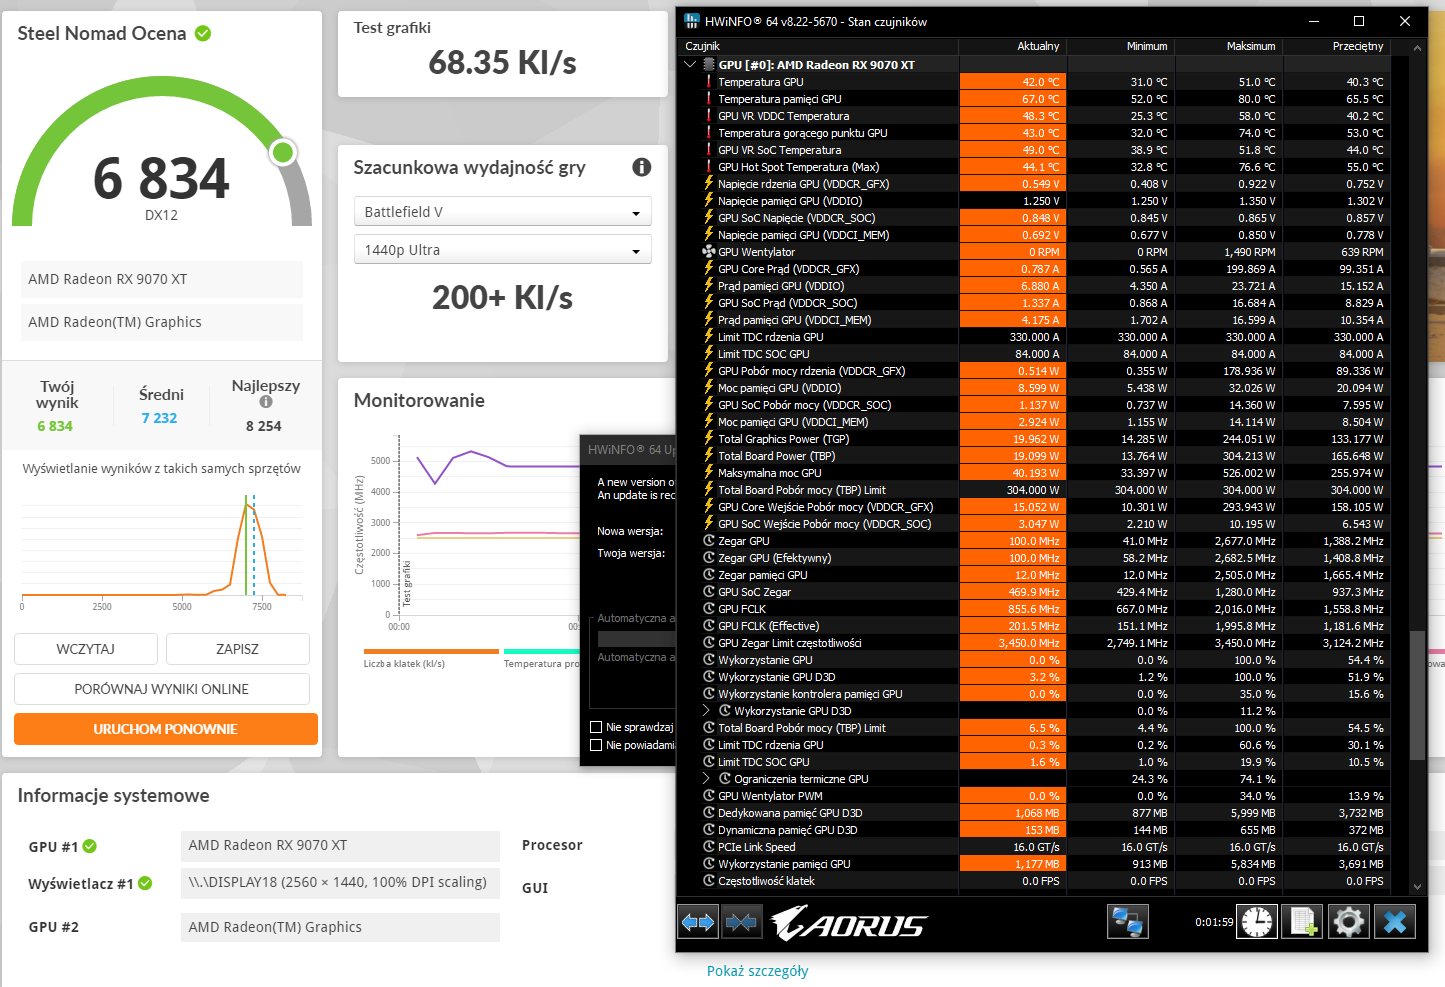The image size is (1445, 987).
Task: Click the AMD Radeon RX 9070 XT GPU #1 field
Action: pos(340,845)
